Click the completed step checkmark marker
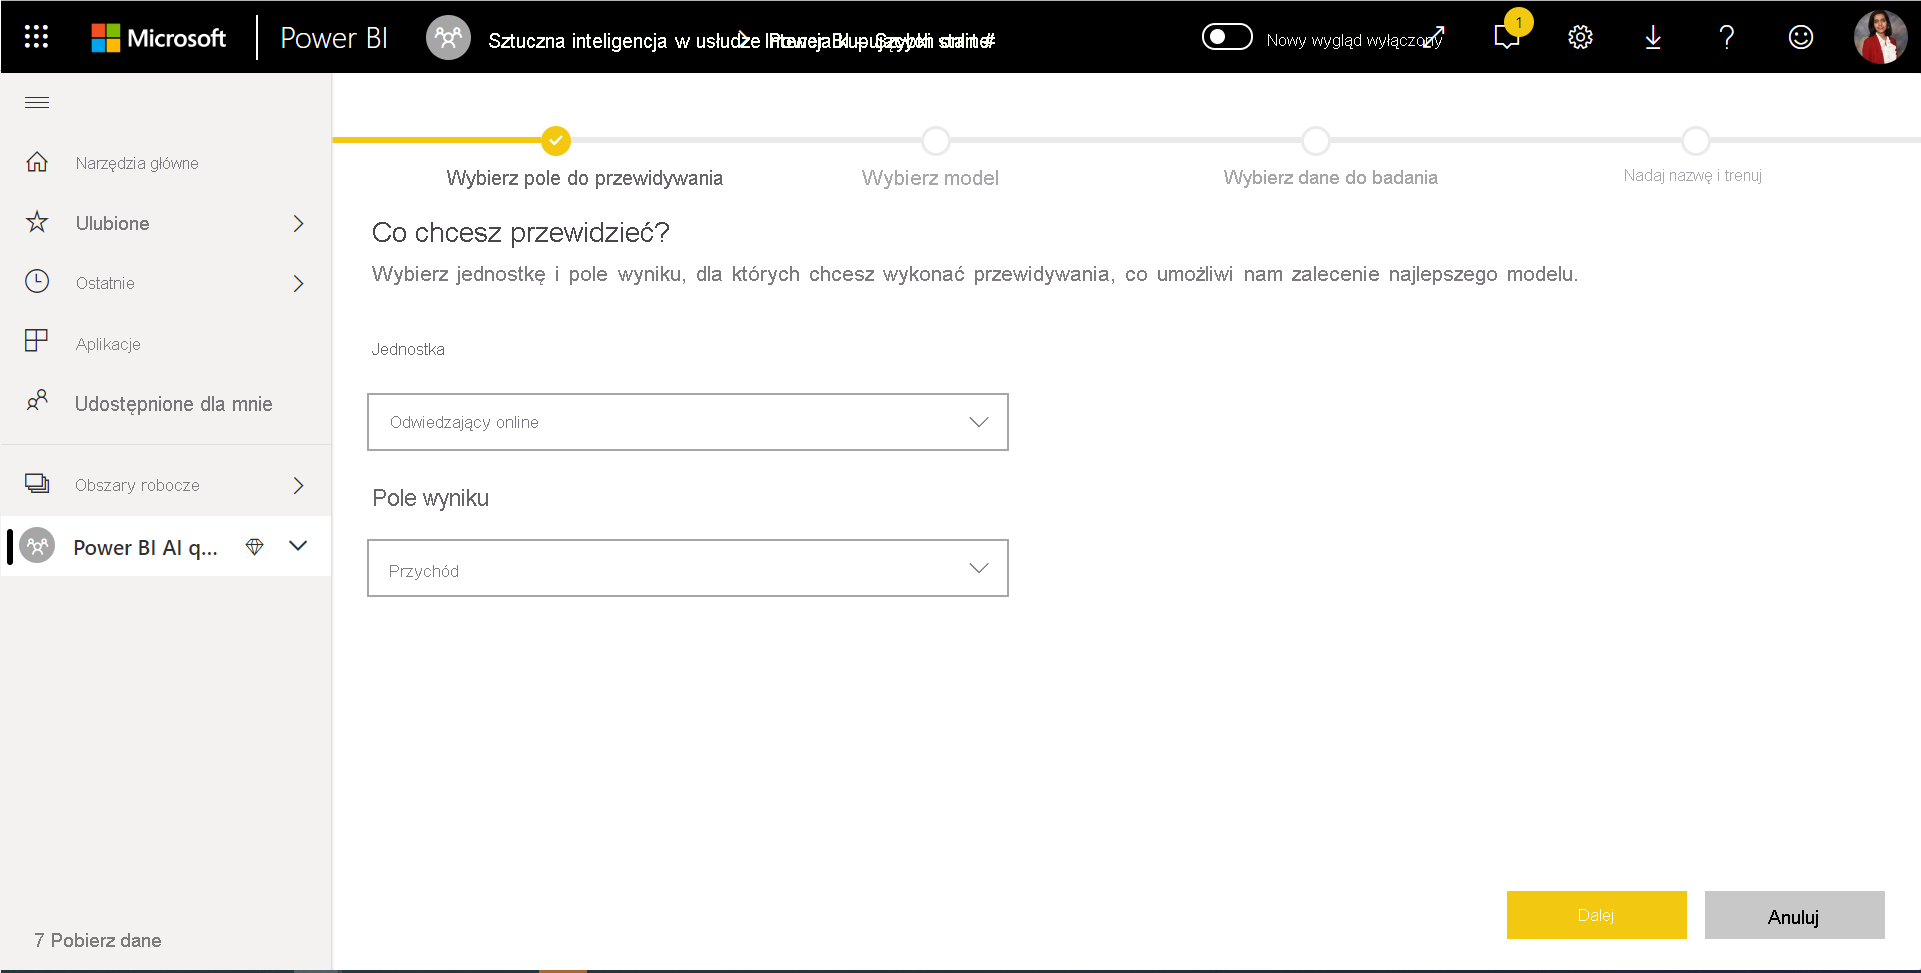The height and width of the screenshot is (973, 1921). (556, 141)
